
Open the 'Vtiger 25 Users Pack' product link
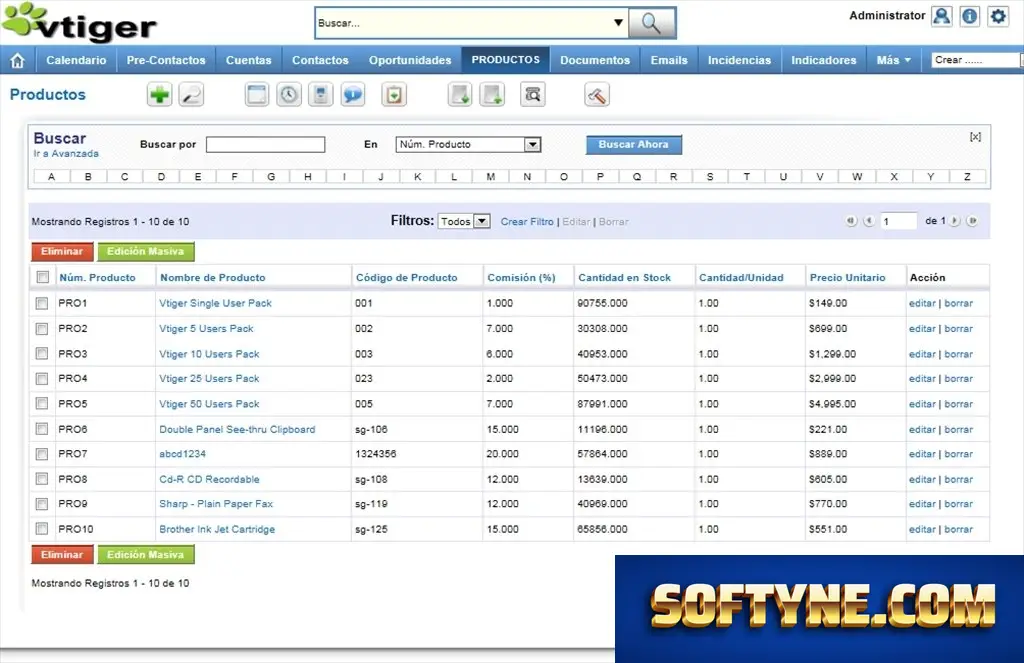pyautogui.click(x=209, y=379)
